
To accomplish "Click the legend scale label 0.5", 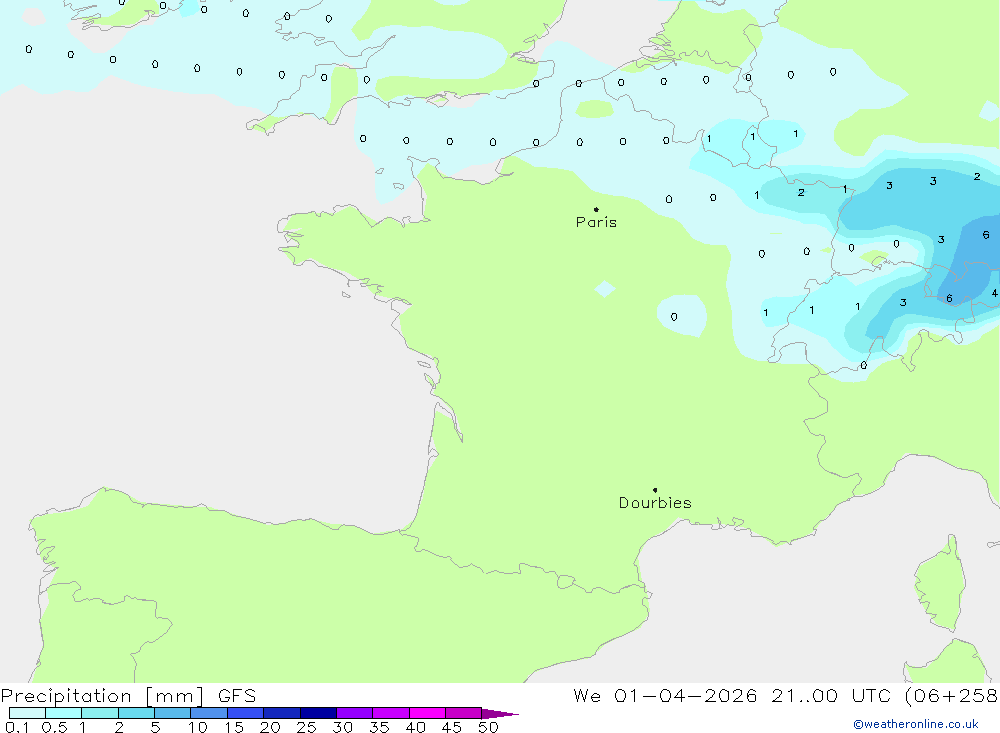I will [x=54, y=727].
